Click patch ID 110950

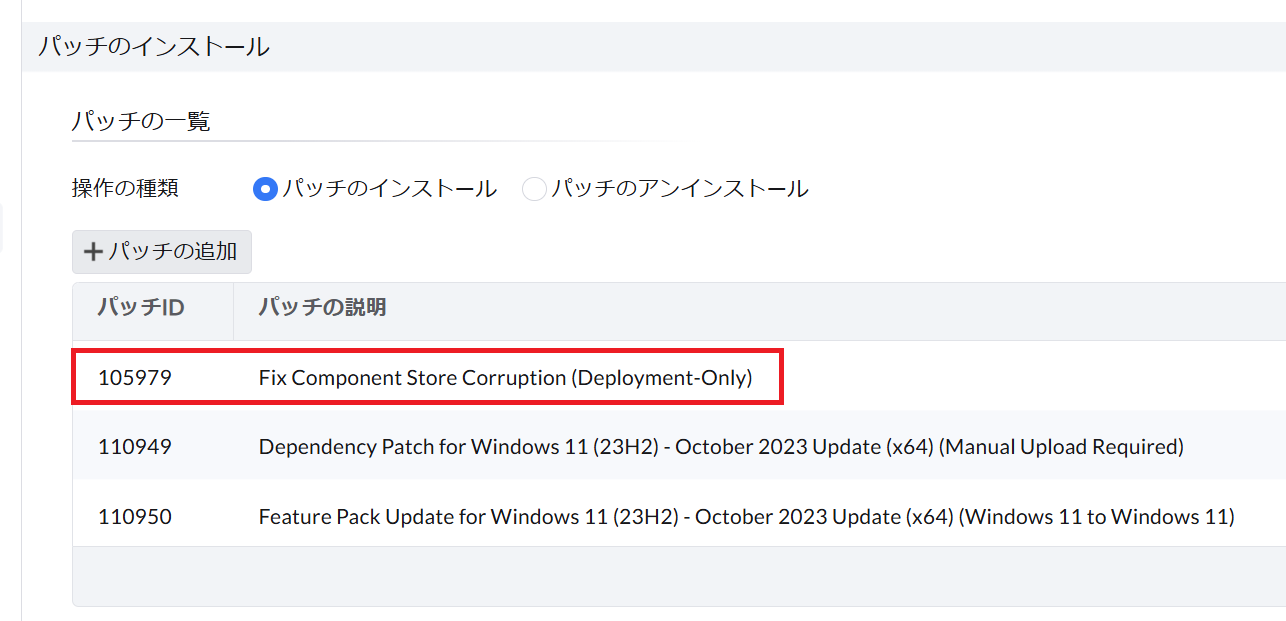135,517
